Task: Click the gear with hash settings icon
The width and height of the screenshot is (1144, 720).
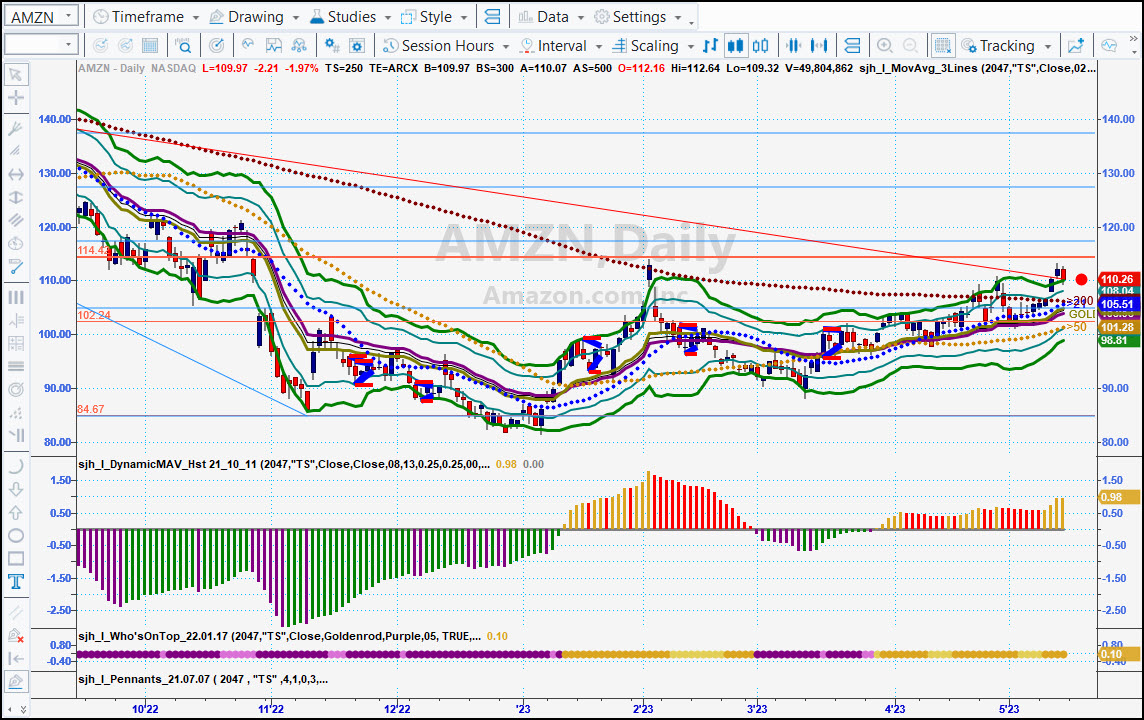Action: 332,46
